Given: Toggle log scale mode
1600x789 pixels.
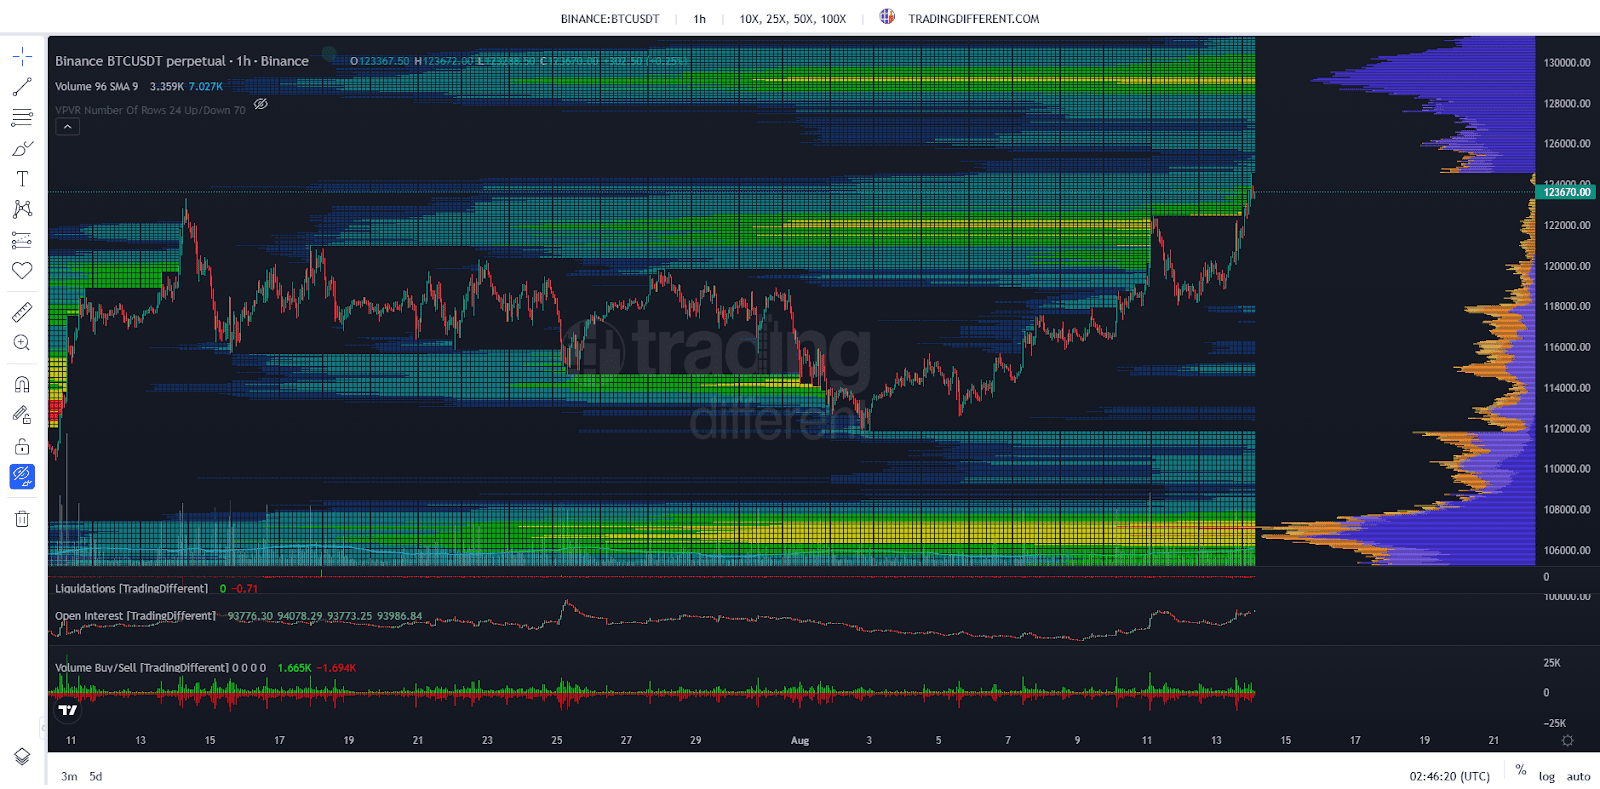Looking at the screenshot, I should (1547, 777).
